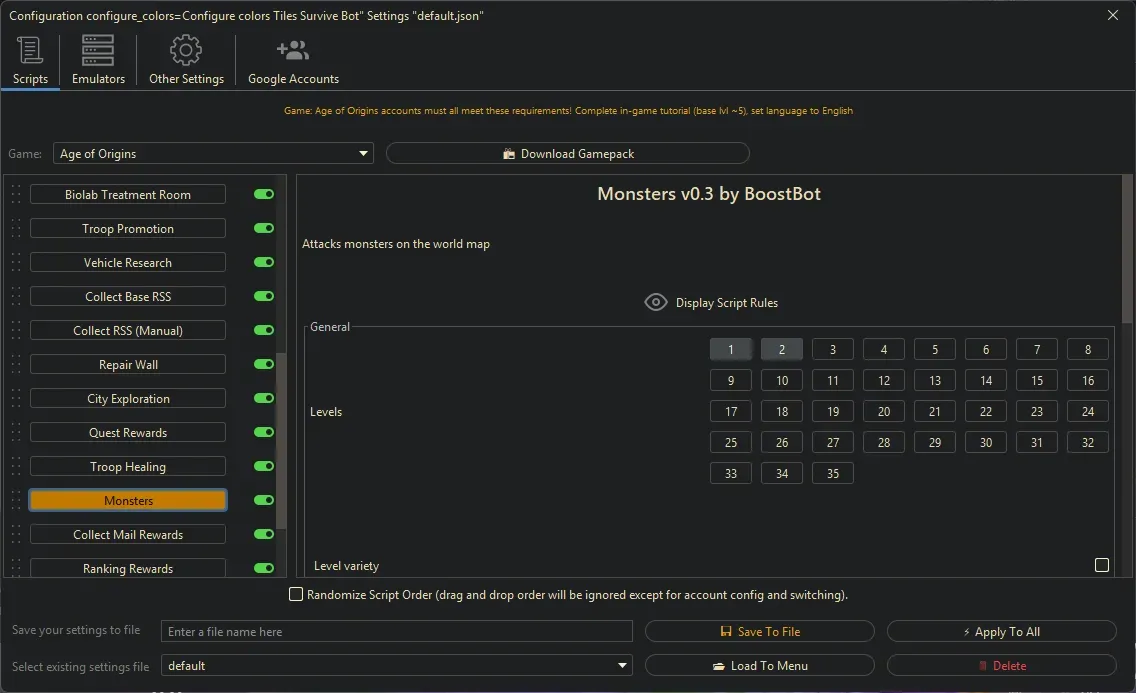Click the Download Gamepack button
Screen dimensions: 1136x693
567,154
